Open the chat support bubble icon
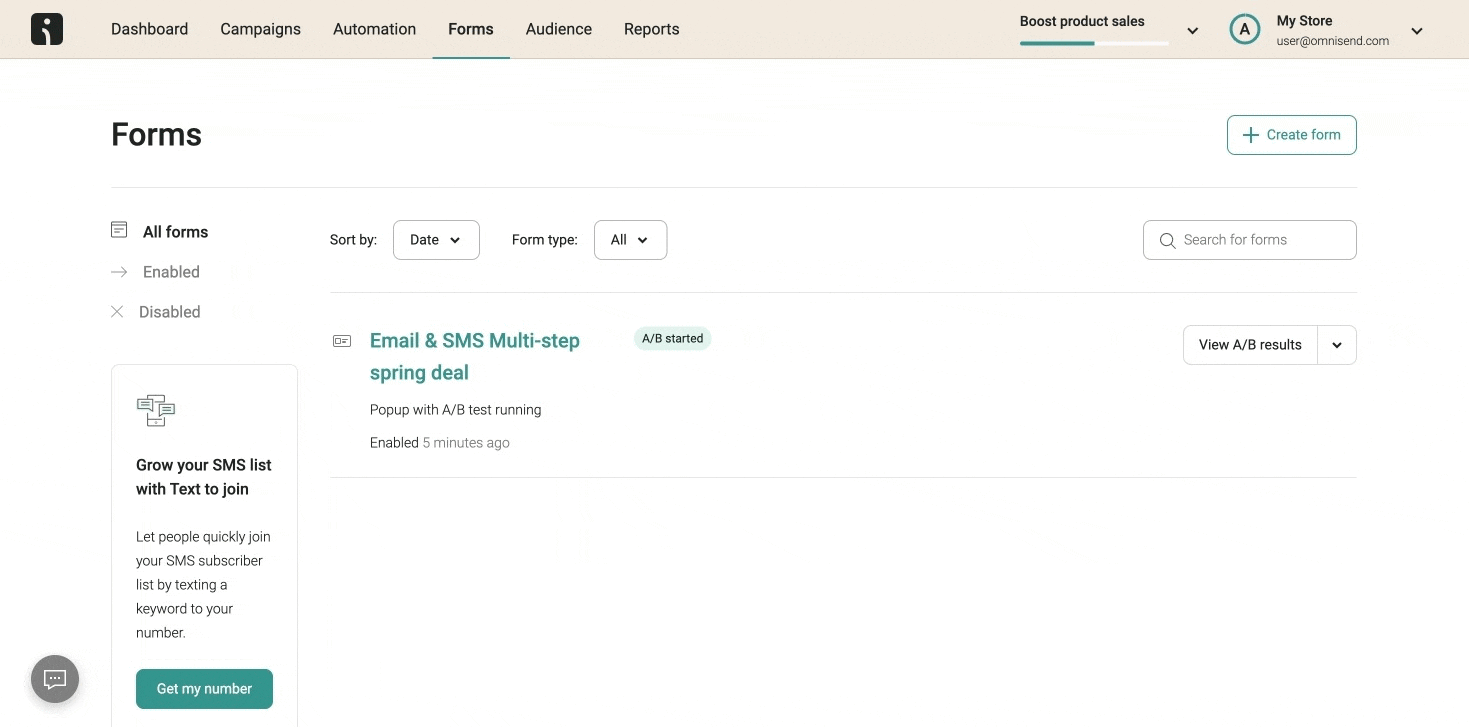This screenshot has height=727, width=1469. (x=55, y=679)
